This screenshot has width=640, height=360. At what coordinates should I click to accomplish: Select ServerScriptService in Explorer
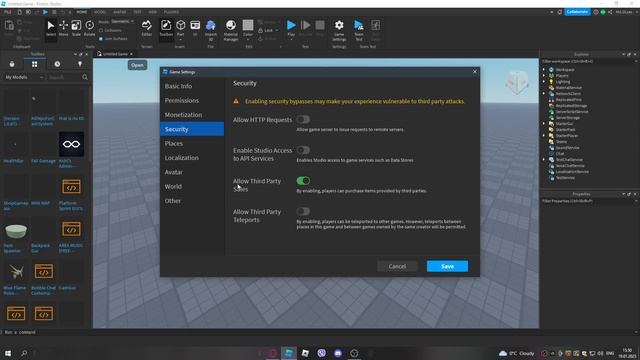572,111
